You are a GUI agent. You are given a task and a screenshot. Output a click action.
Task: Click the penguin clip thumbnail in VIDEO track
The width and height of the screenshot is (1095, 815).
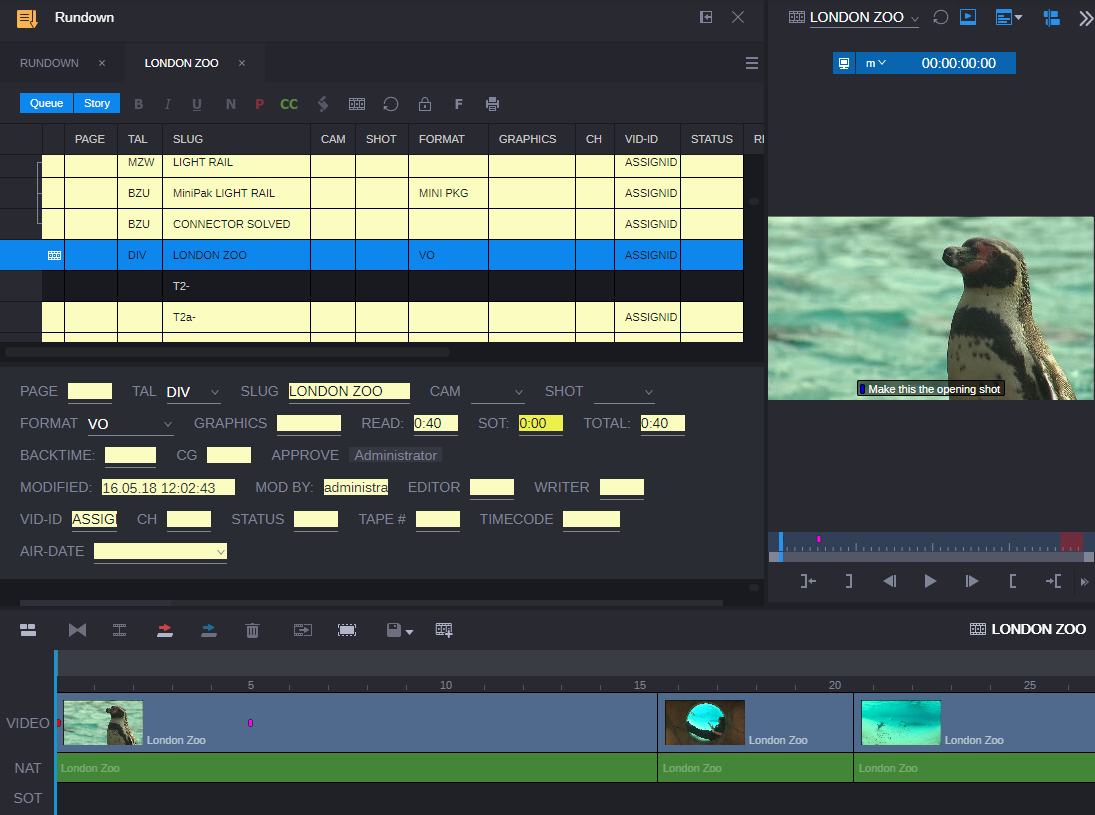(103, 723)
